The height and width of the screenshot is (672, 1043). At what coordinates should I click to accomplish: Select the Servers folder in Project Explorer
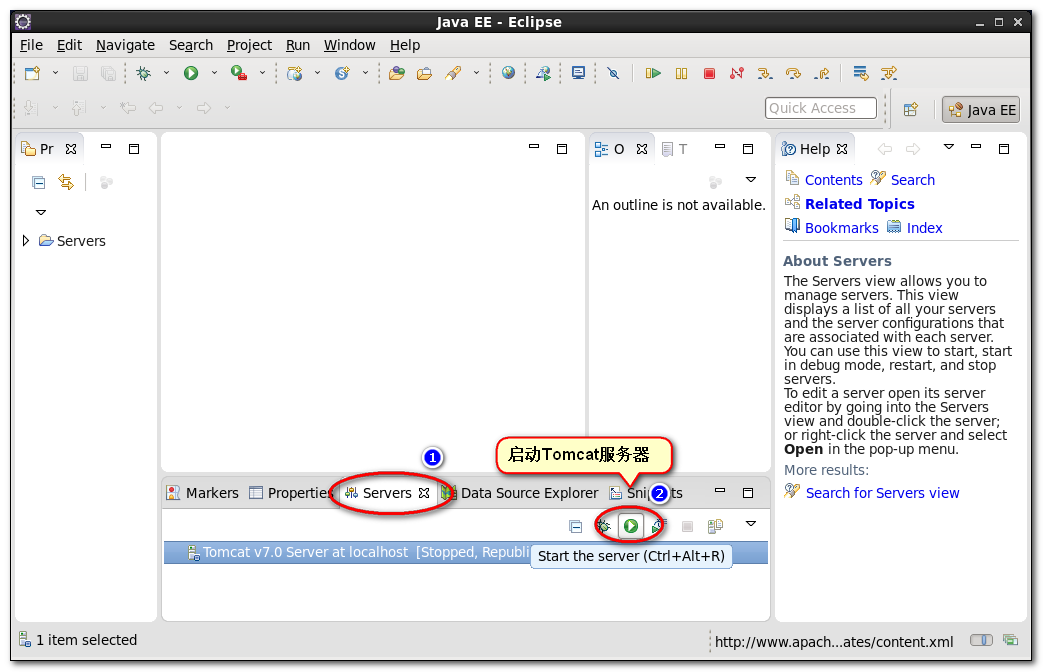click(x=73, y=241)
